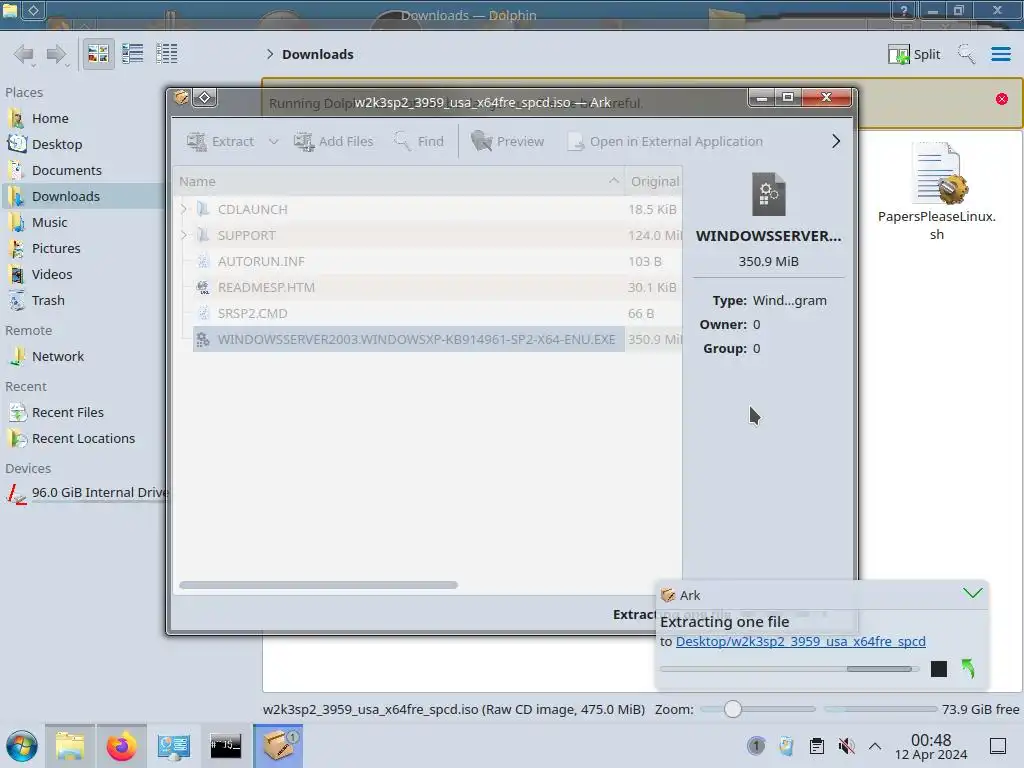Screen dimensions: 1024x768
Task: Open Music in Places panel
Action: pos(50,223)
